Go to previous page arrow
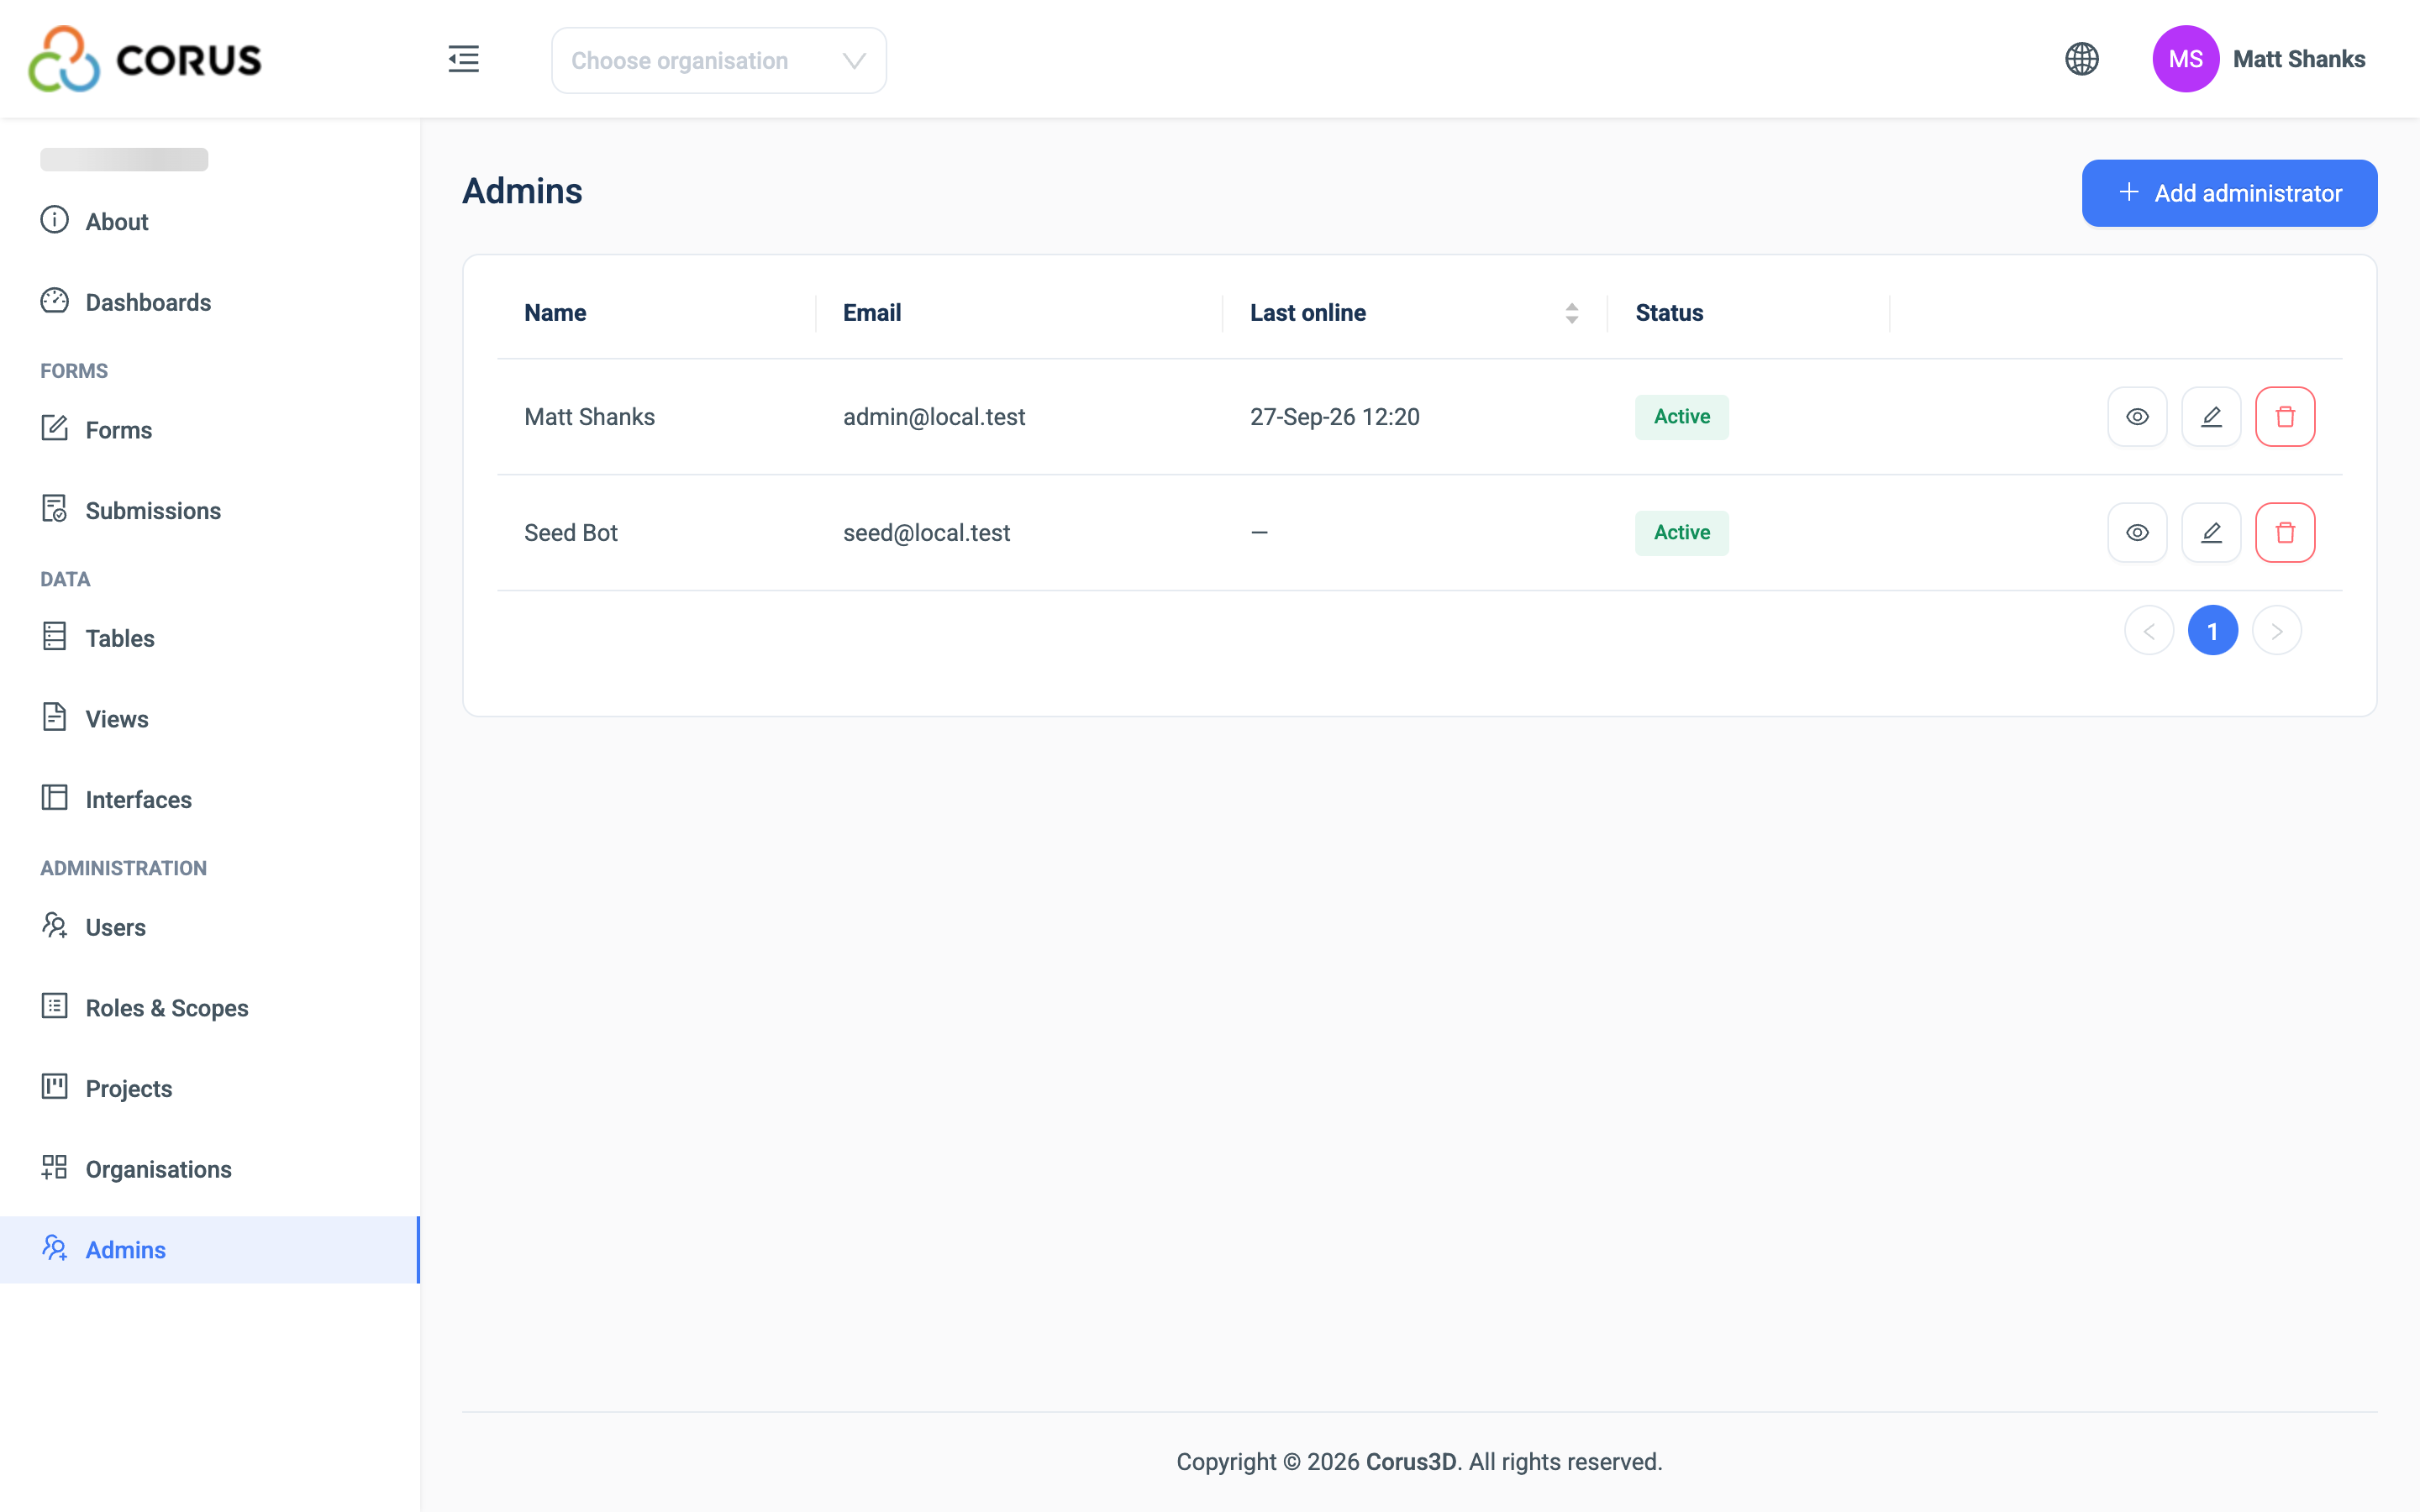2420x1512 pixels. click(2148, 631)
